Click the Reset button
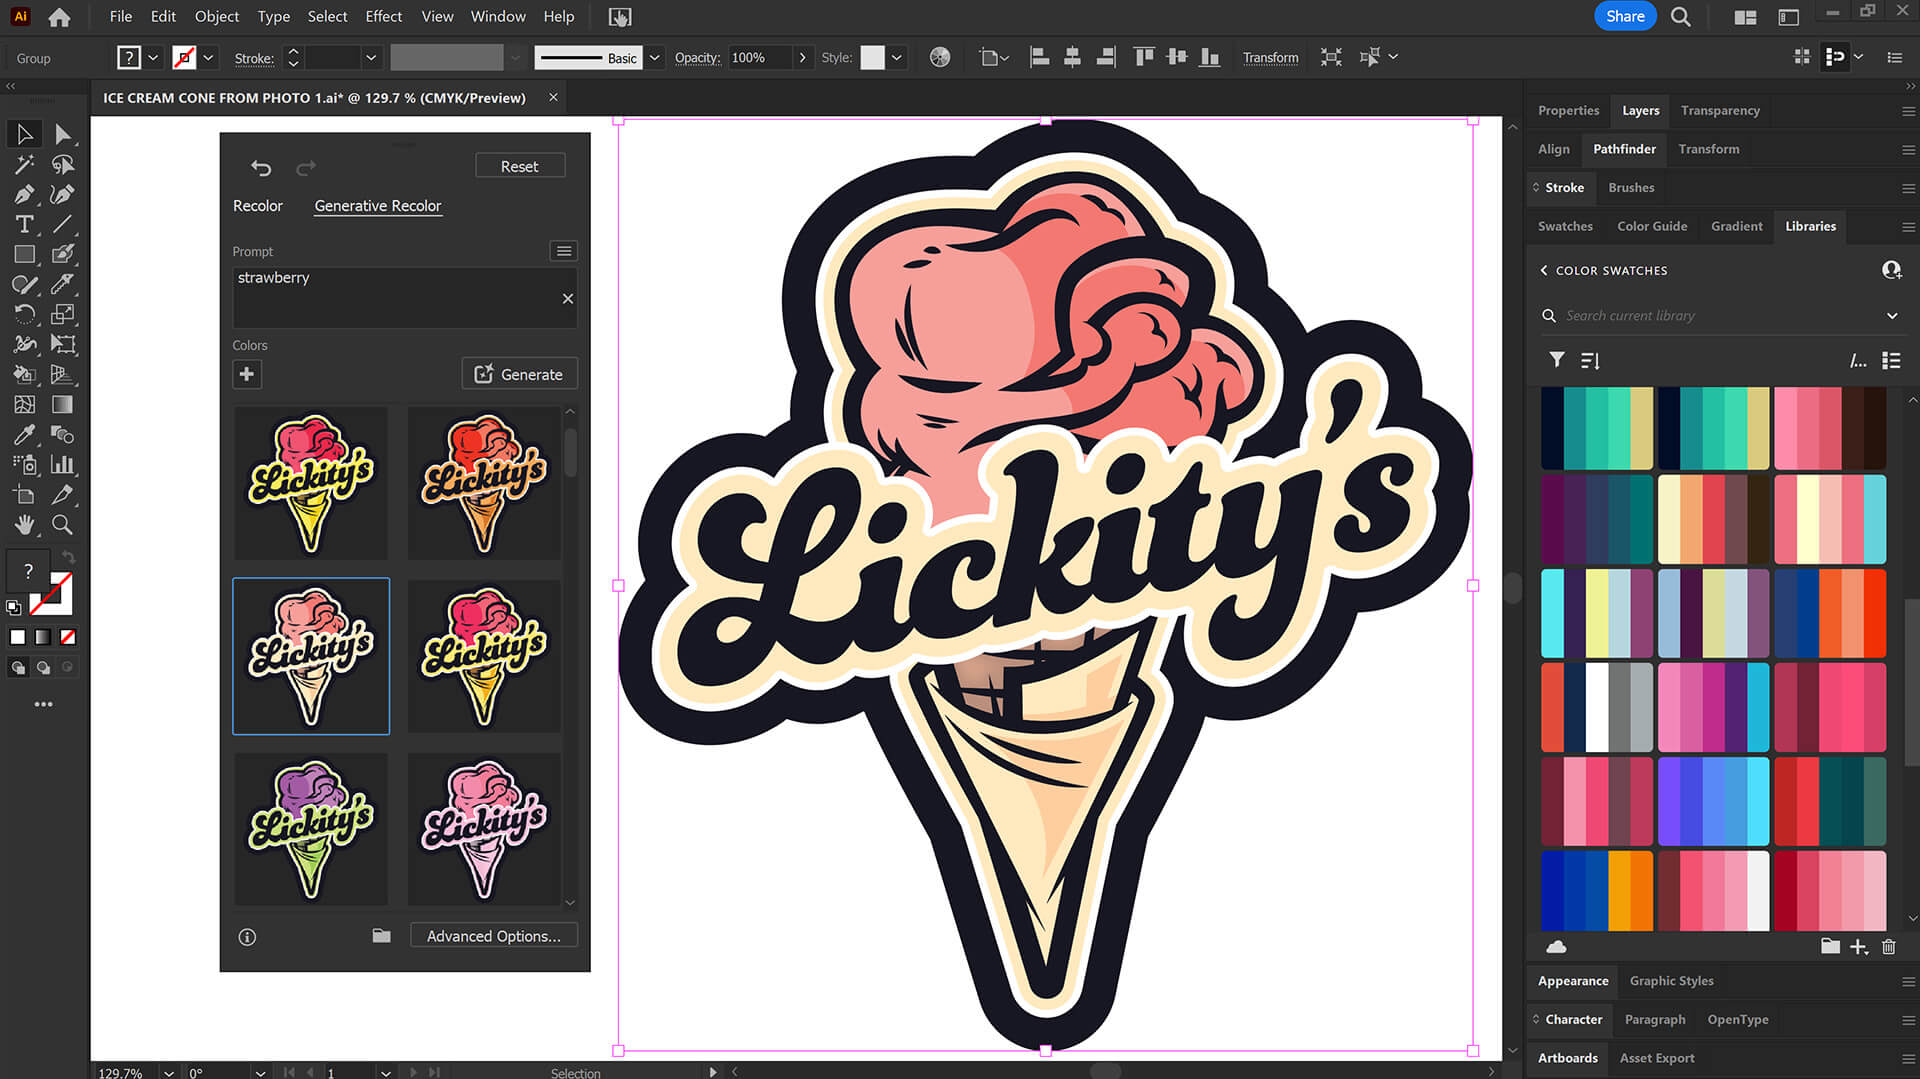 [x=519, y=167]
